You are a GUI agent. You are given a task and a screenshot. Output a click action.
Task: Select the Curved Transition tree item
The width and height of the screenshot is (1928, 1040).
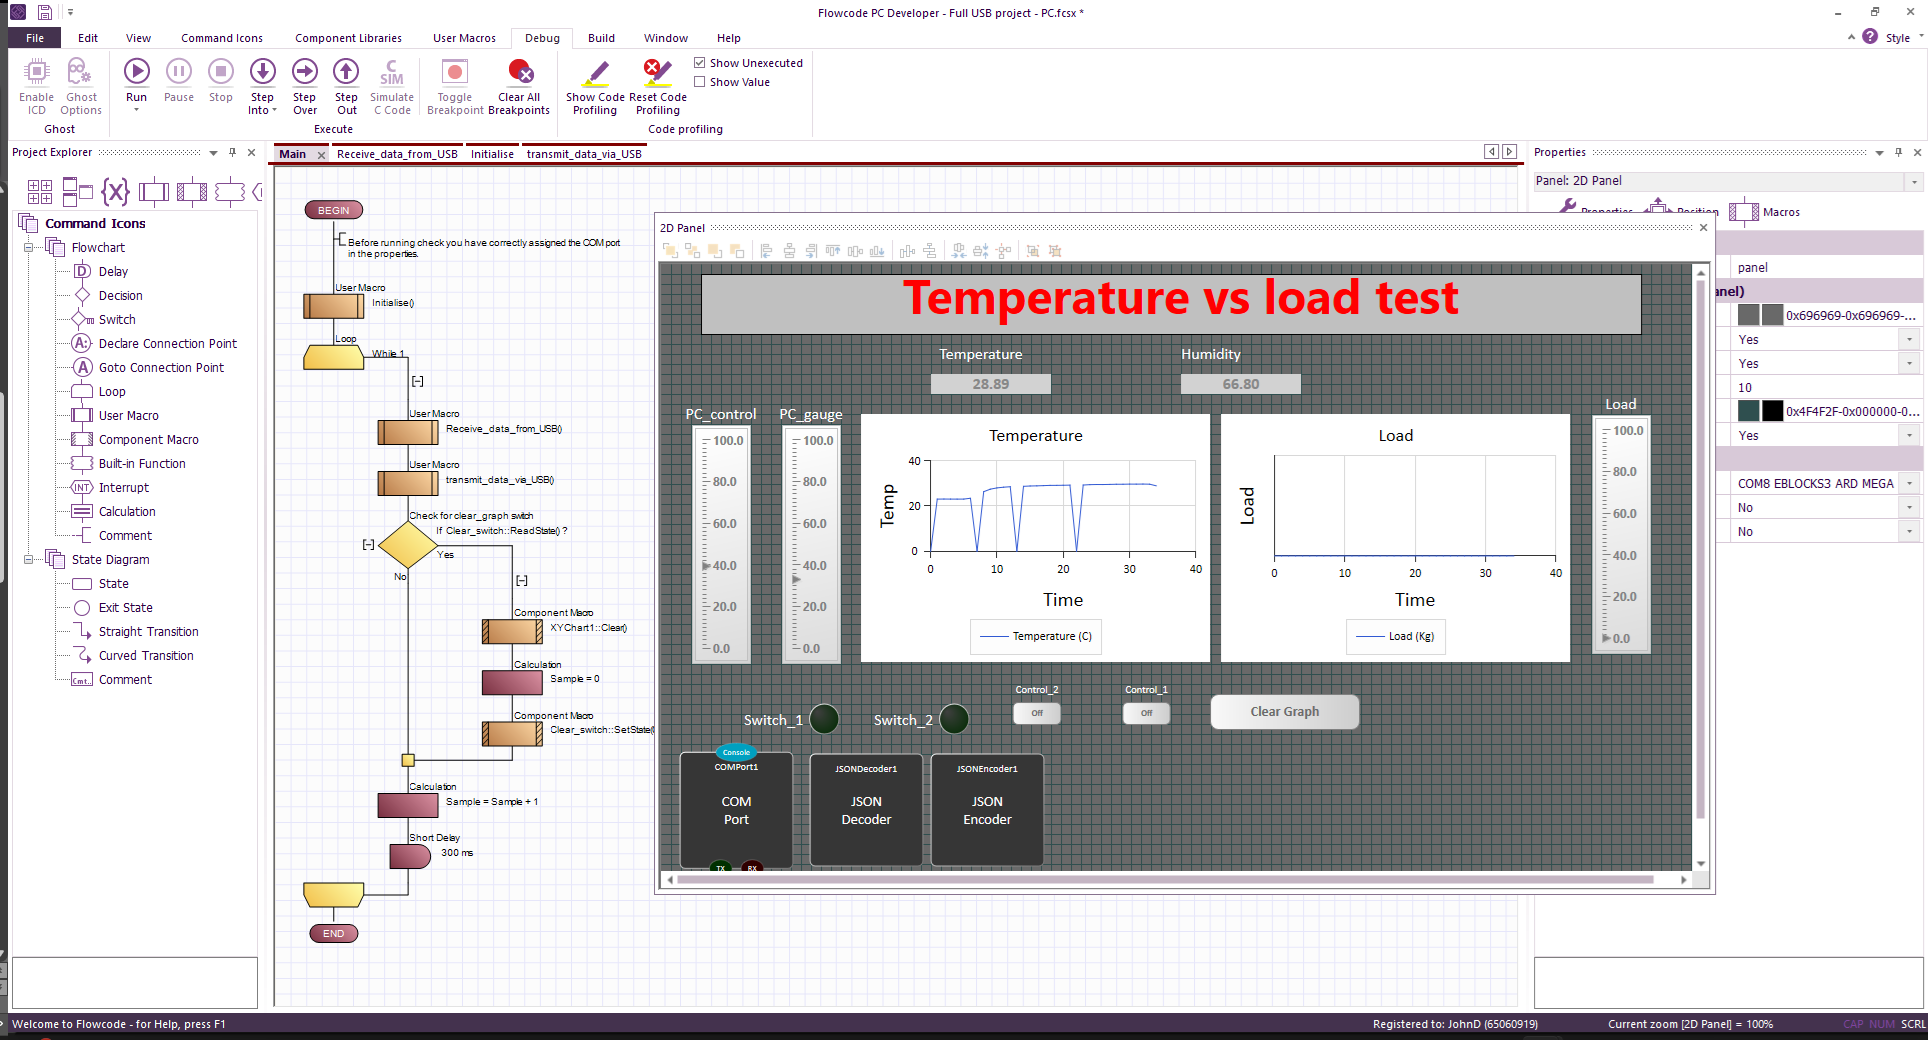(146, 656)
